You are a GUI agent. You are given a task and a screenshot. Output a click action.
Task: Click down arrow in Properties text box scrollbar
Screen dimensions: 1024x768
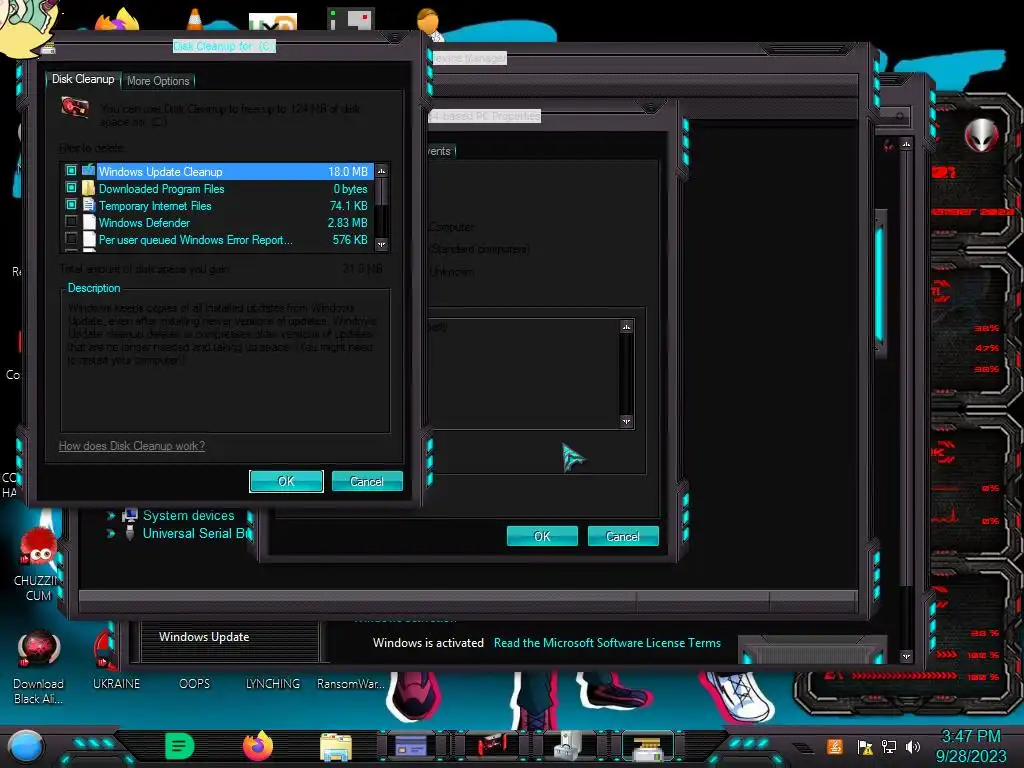(x=626, y=421)
